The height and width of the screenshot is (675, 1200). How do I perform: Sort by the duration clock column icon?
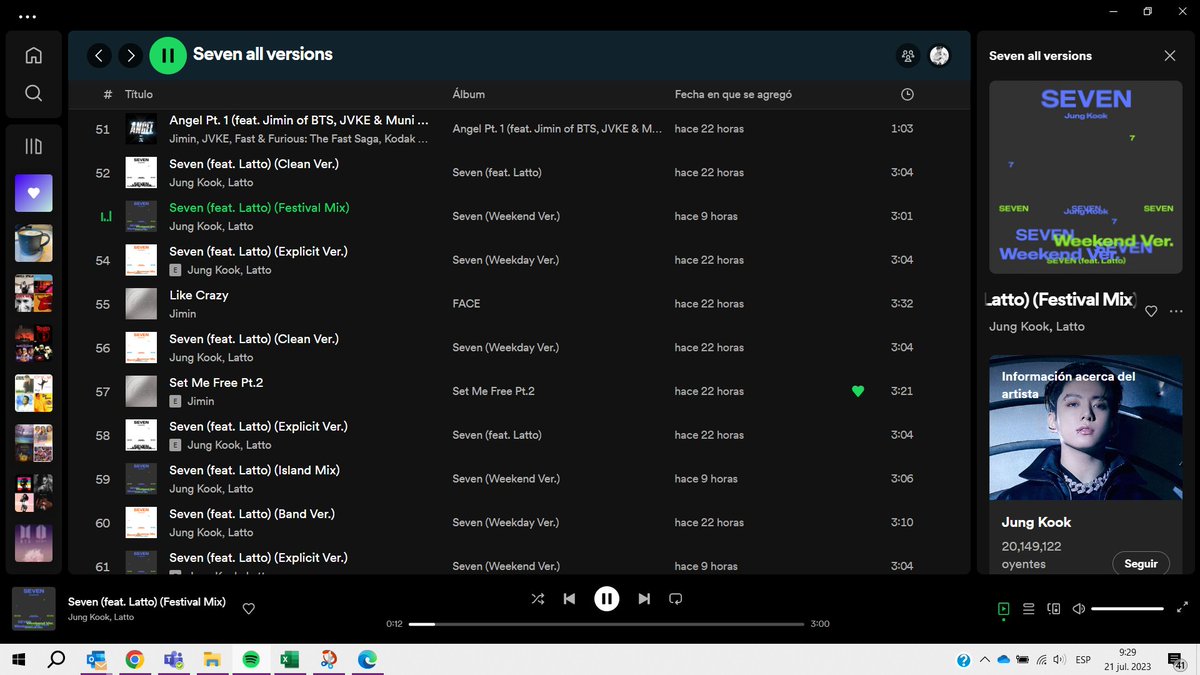coord(907,94)
